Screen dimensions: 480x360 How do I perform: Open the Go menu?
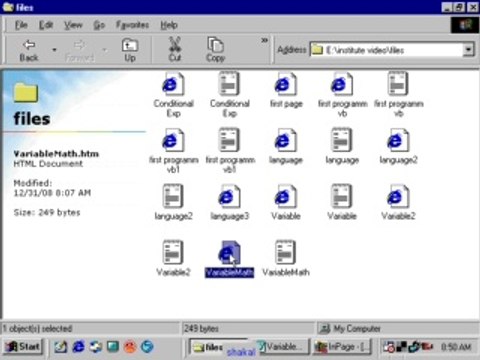pyautogui.click(x=99, y=25)
